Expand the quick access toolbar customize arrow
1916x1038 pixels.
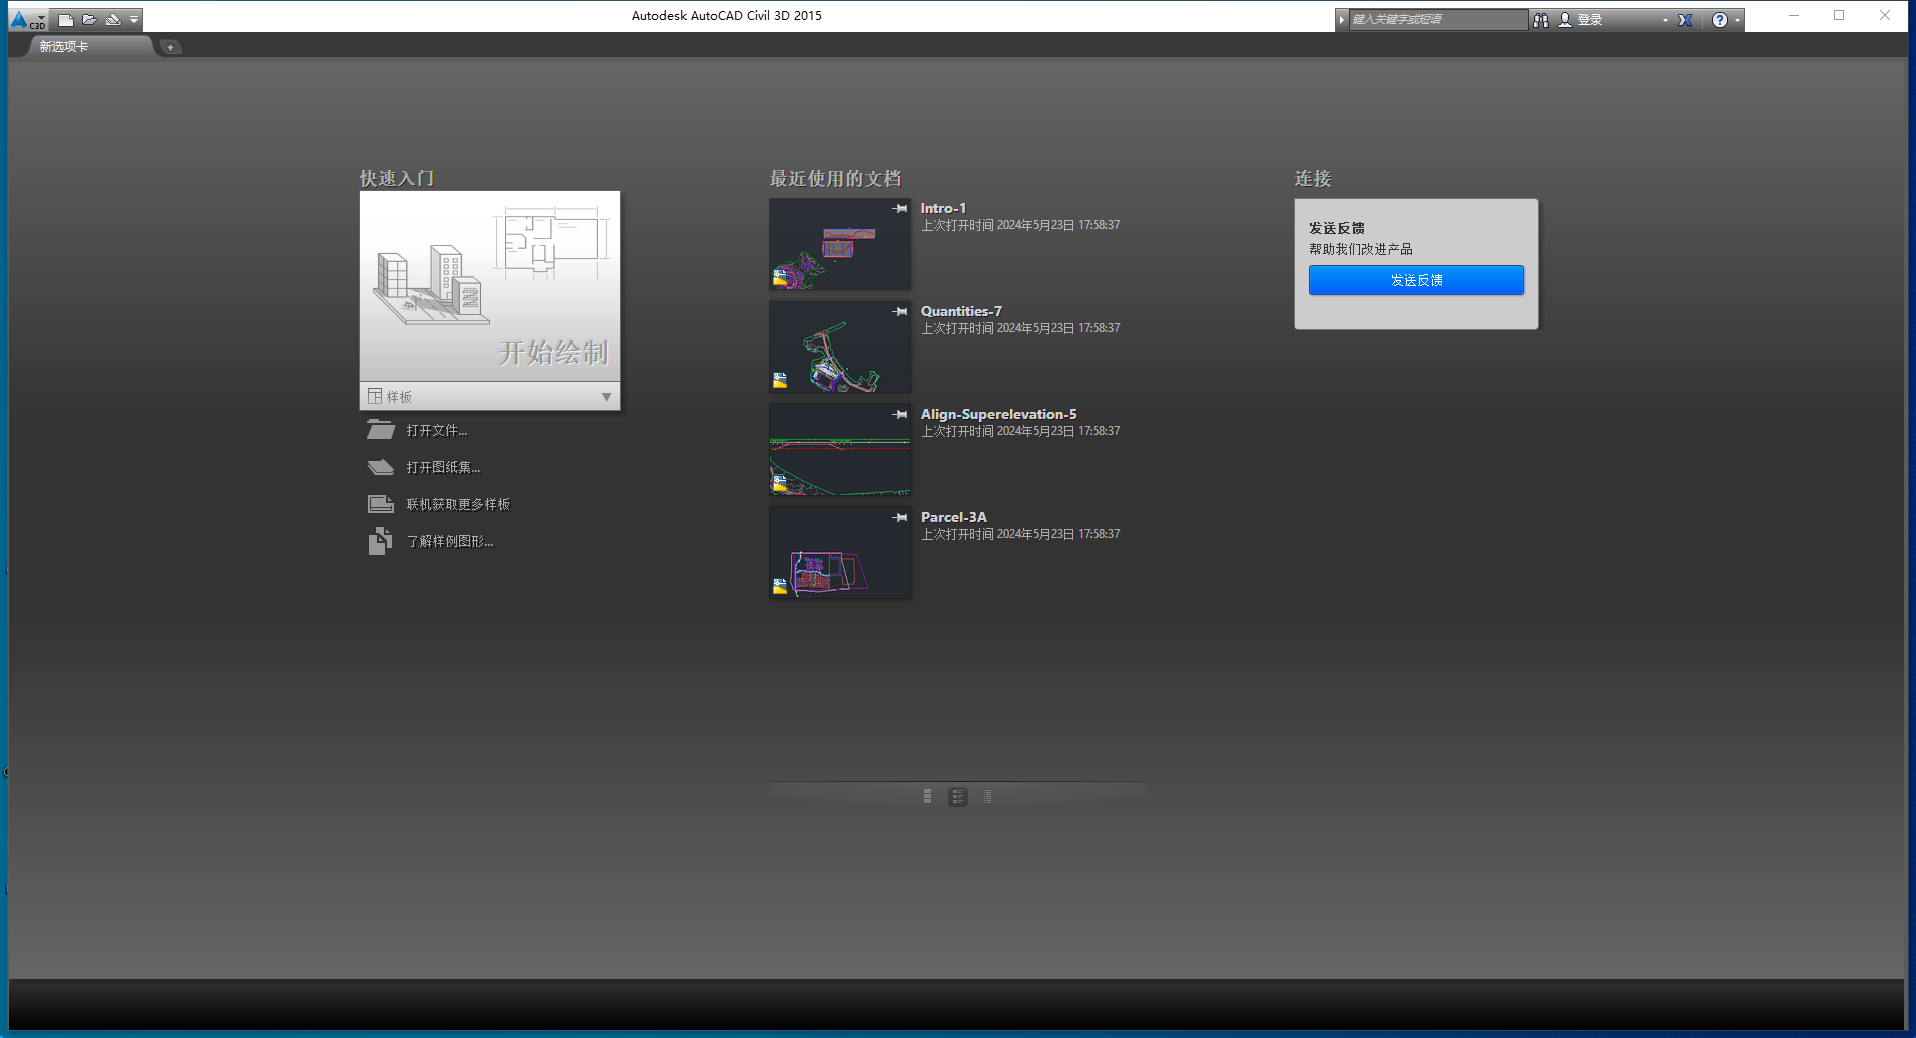coord(134,20)
